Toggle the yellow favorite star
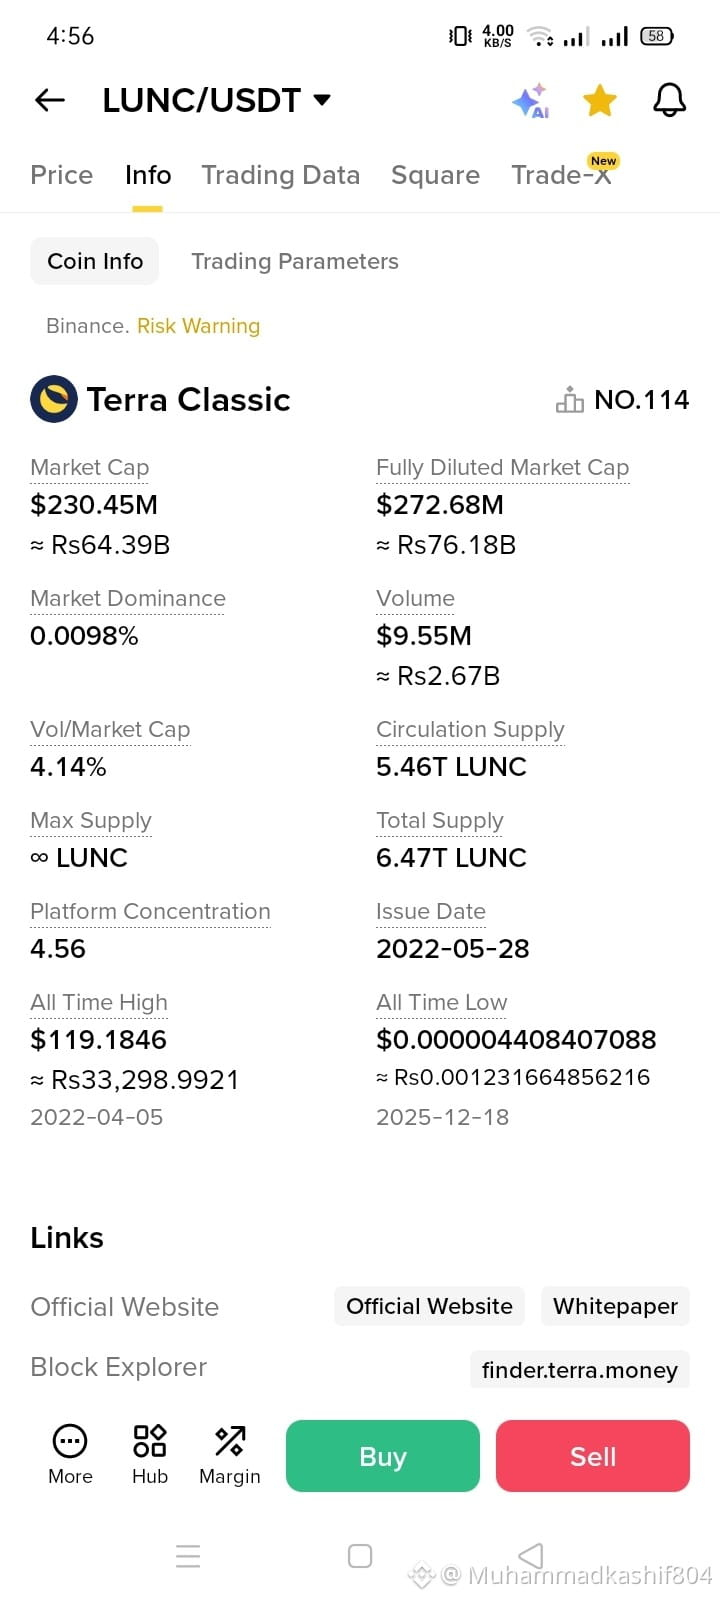The height and width of the screenshot is (1600, 720). point(600,100)
